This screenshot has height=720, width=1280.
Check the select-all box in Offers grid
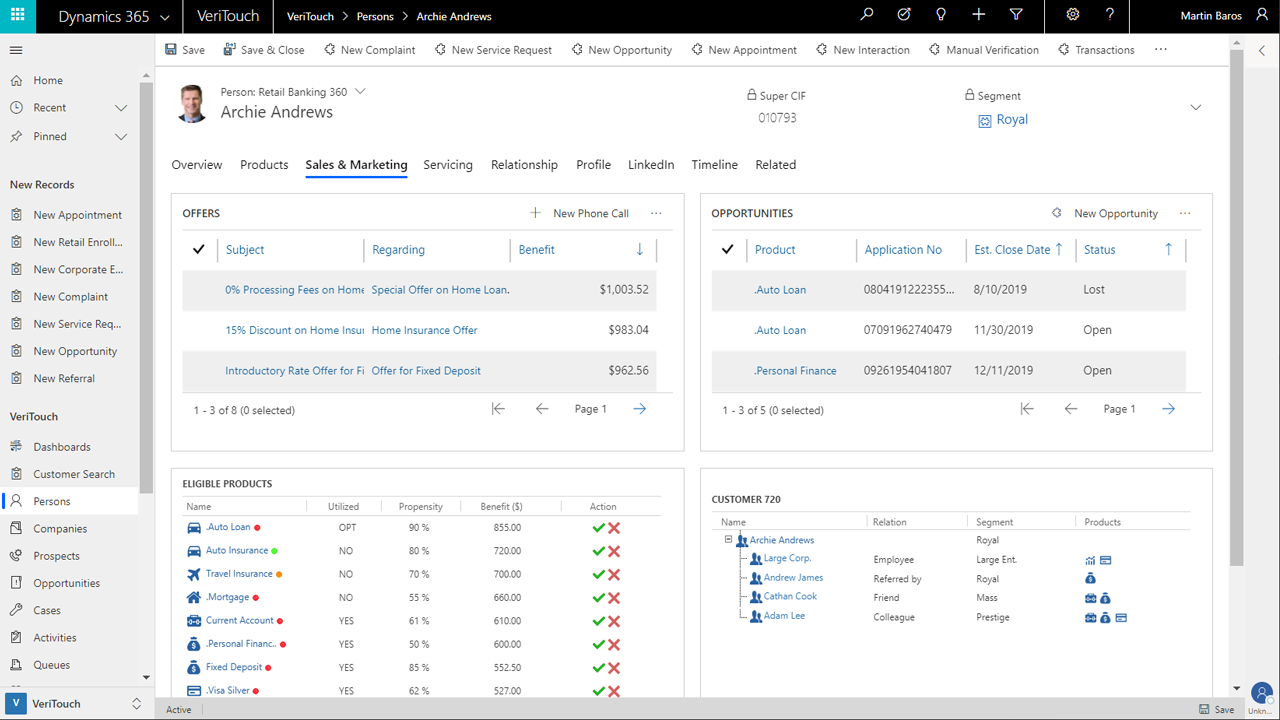pos(198,250)
